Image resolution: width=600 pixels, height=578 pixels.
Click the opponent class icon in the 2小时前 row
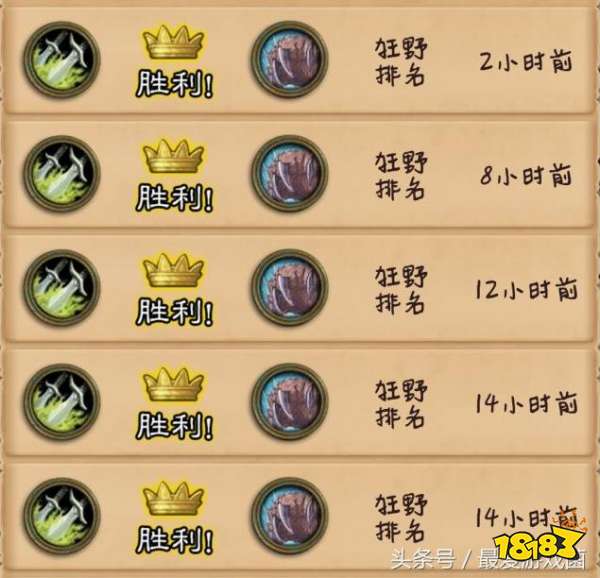[x=290, y=60]
